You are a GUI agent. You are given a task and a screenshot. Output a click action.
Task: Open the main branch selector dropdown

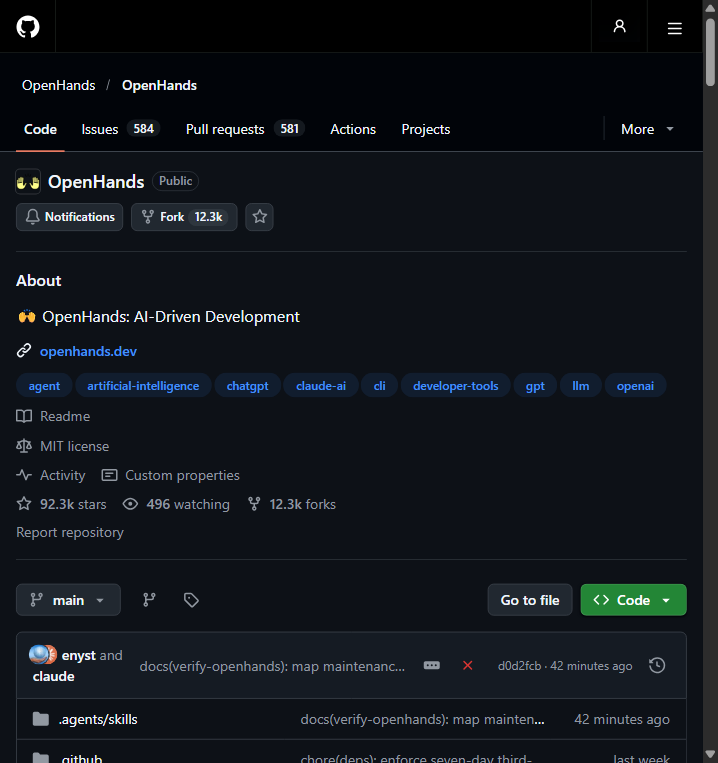click(x=68, y=600)
